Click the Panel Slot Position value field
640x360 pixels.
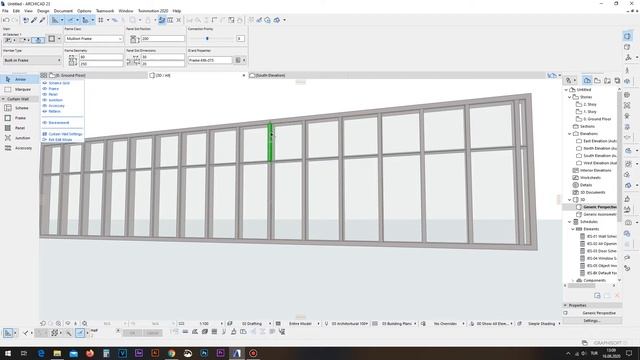[163, 38]
